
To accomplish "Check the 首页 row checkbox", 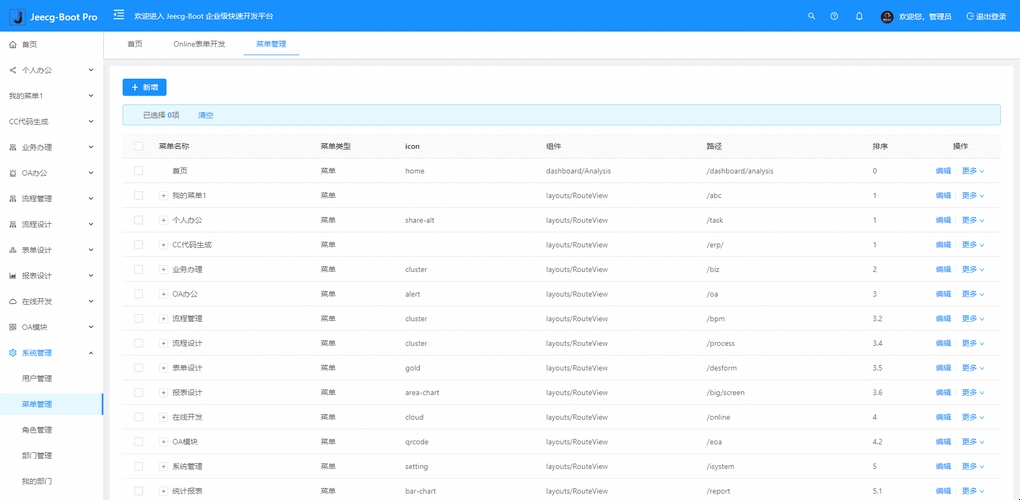I will [x=139, y=170].
